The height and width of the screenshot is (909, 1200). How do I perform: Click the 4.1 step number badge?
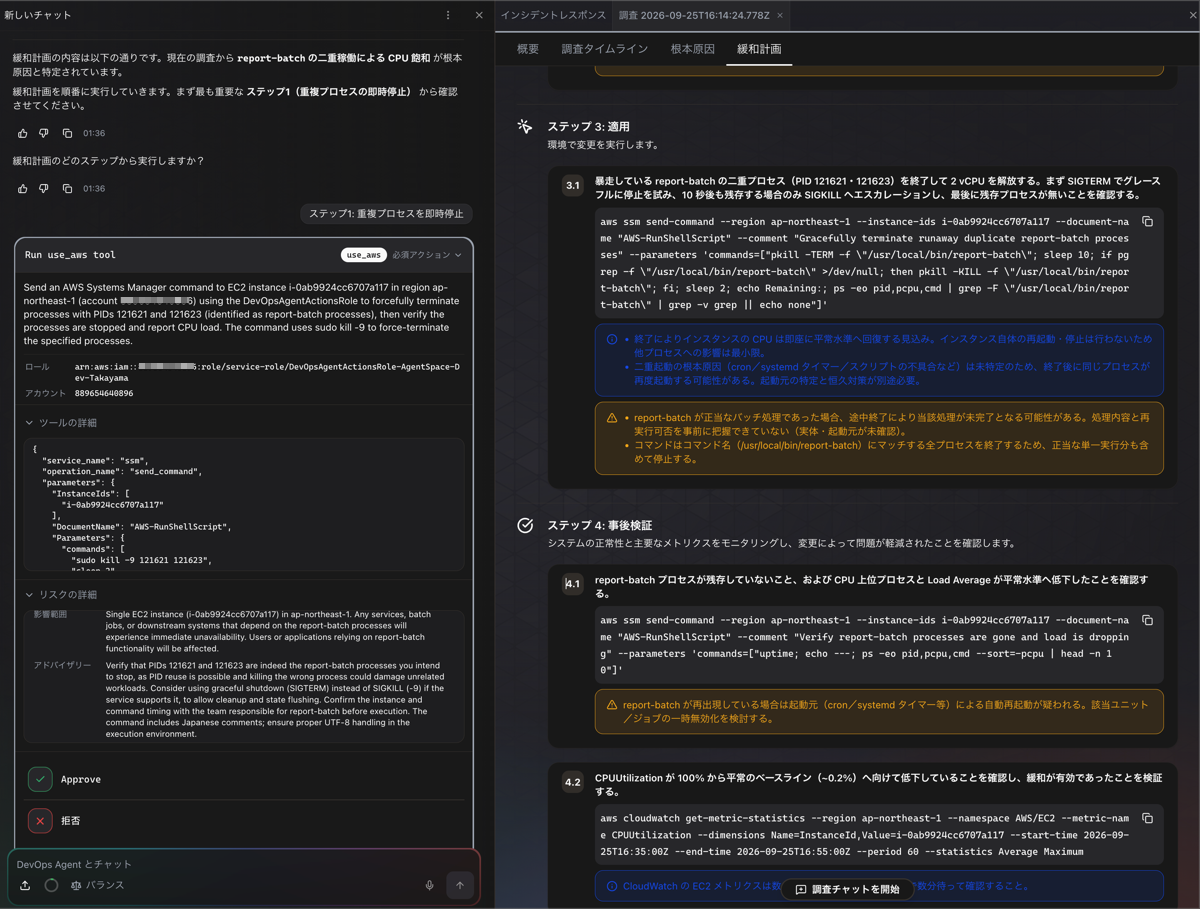pos(572,584)
